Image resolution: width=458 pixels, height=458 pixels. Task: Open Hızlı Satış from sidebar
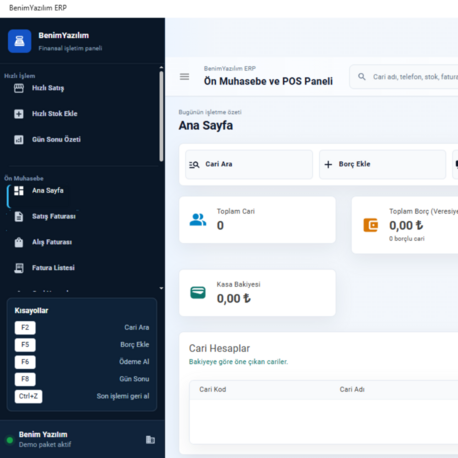[x=48, y=88]
